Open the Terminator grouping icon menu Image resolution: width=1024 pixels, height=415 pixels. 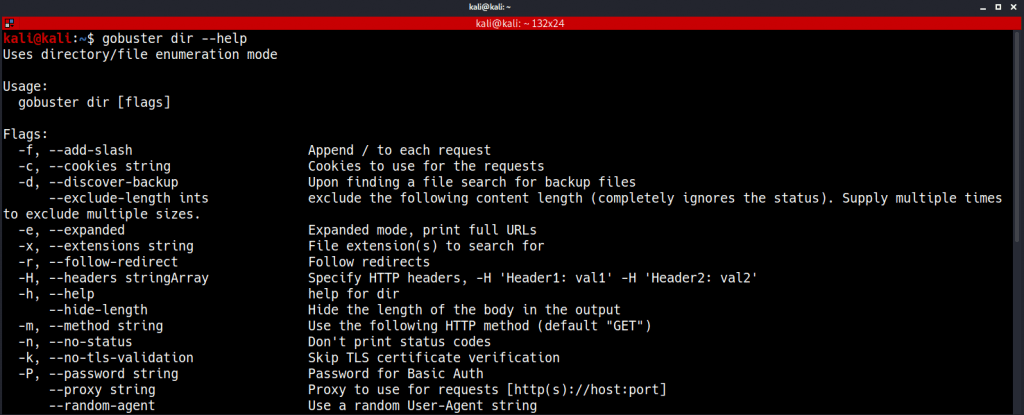(8, 24)
